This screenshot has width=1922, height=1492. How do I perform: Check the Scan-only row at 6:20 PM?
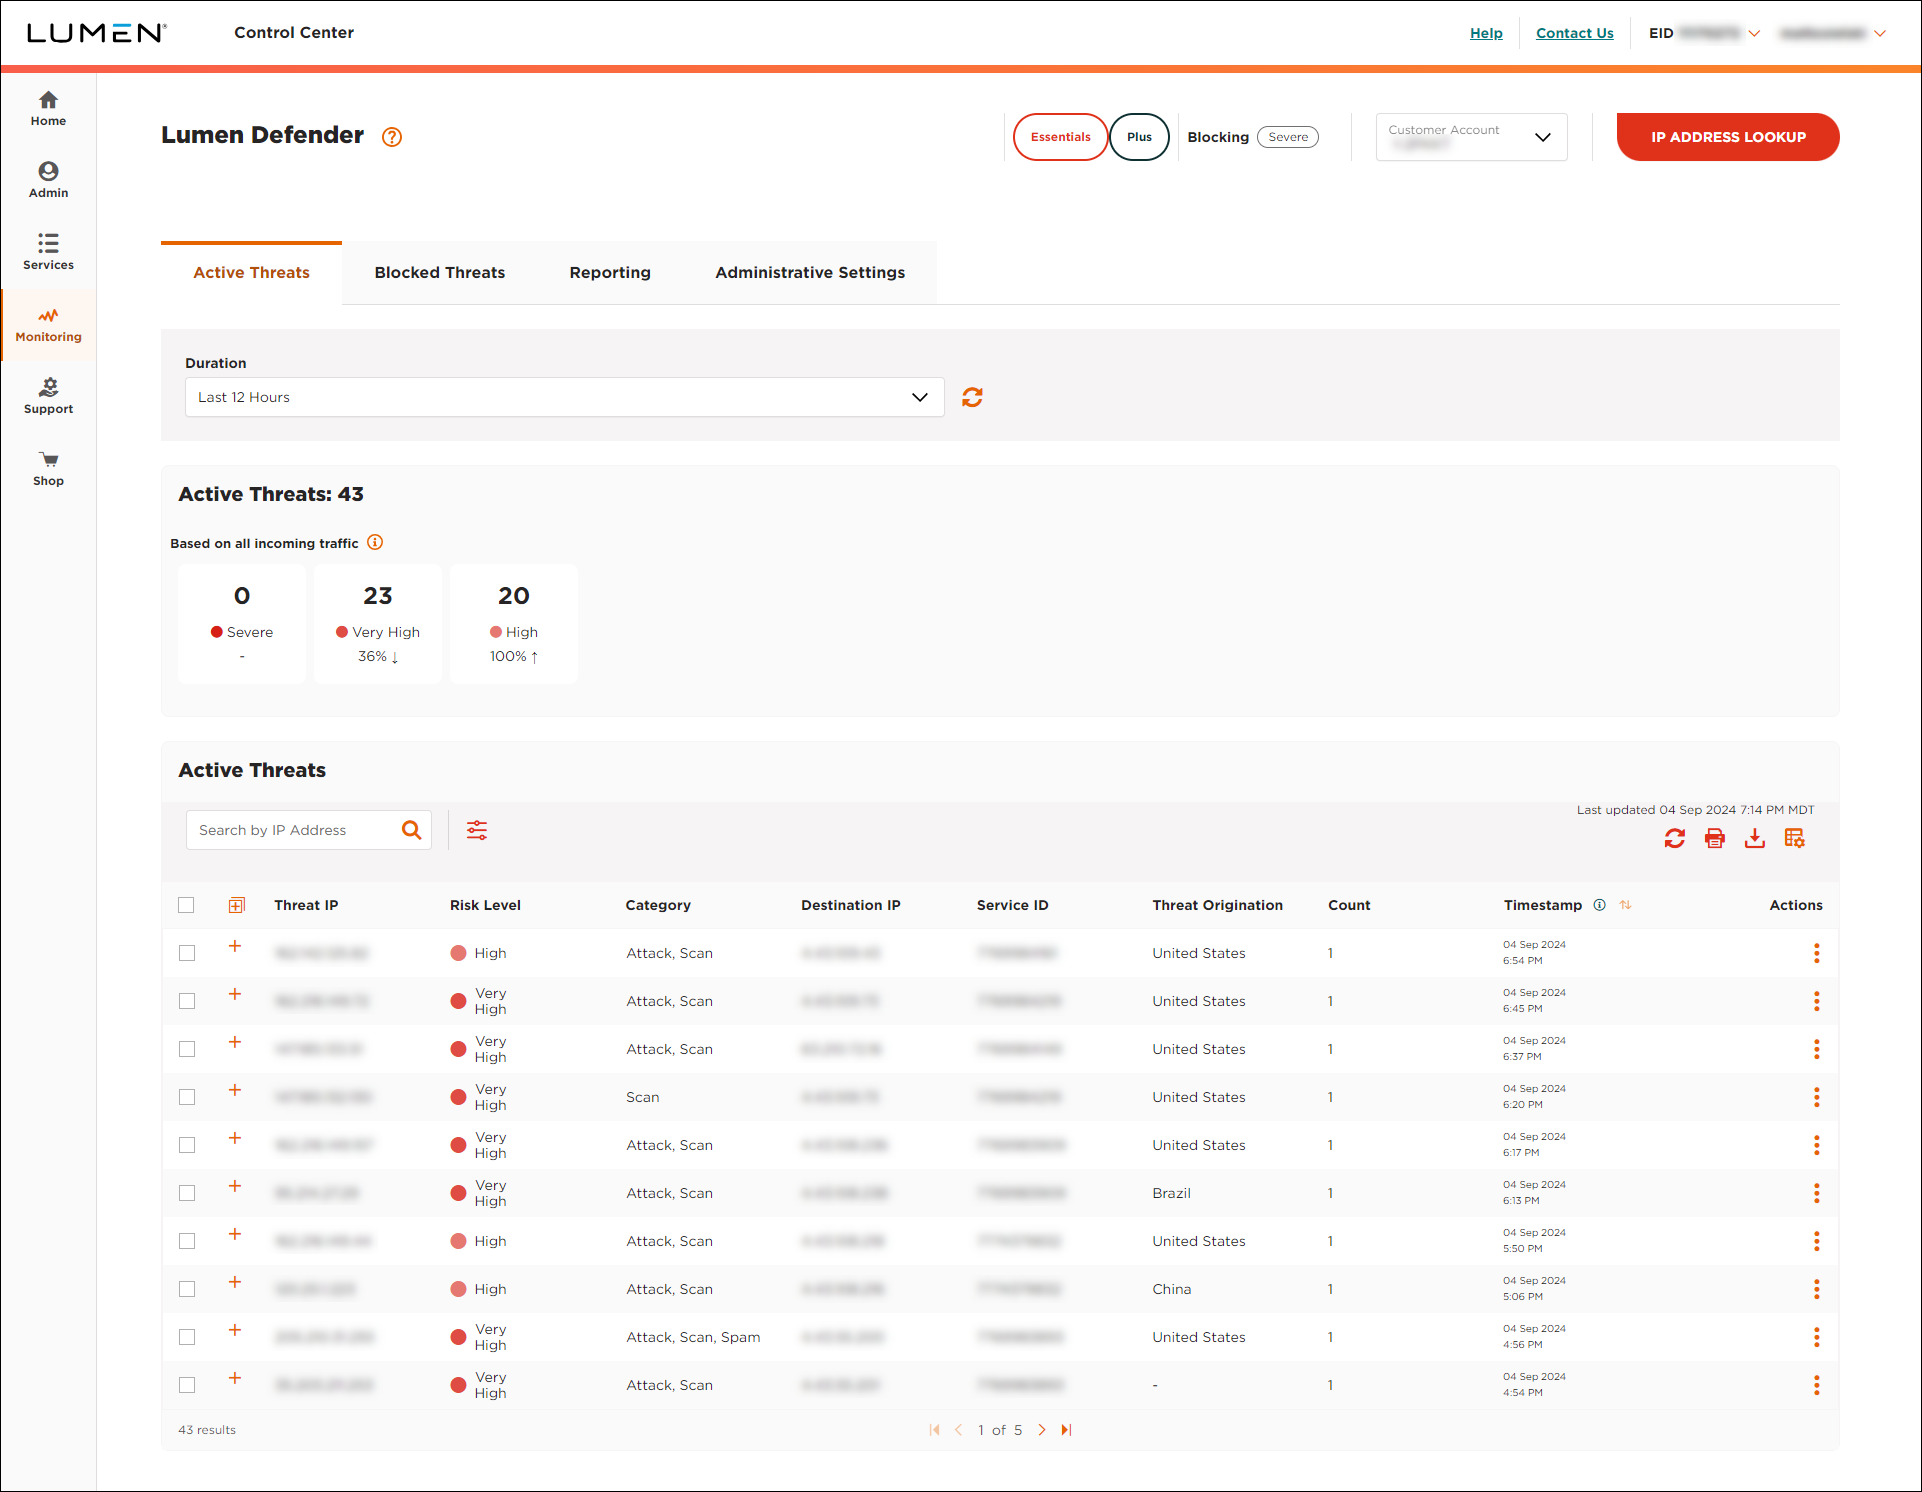coord(187,1097)
